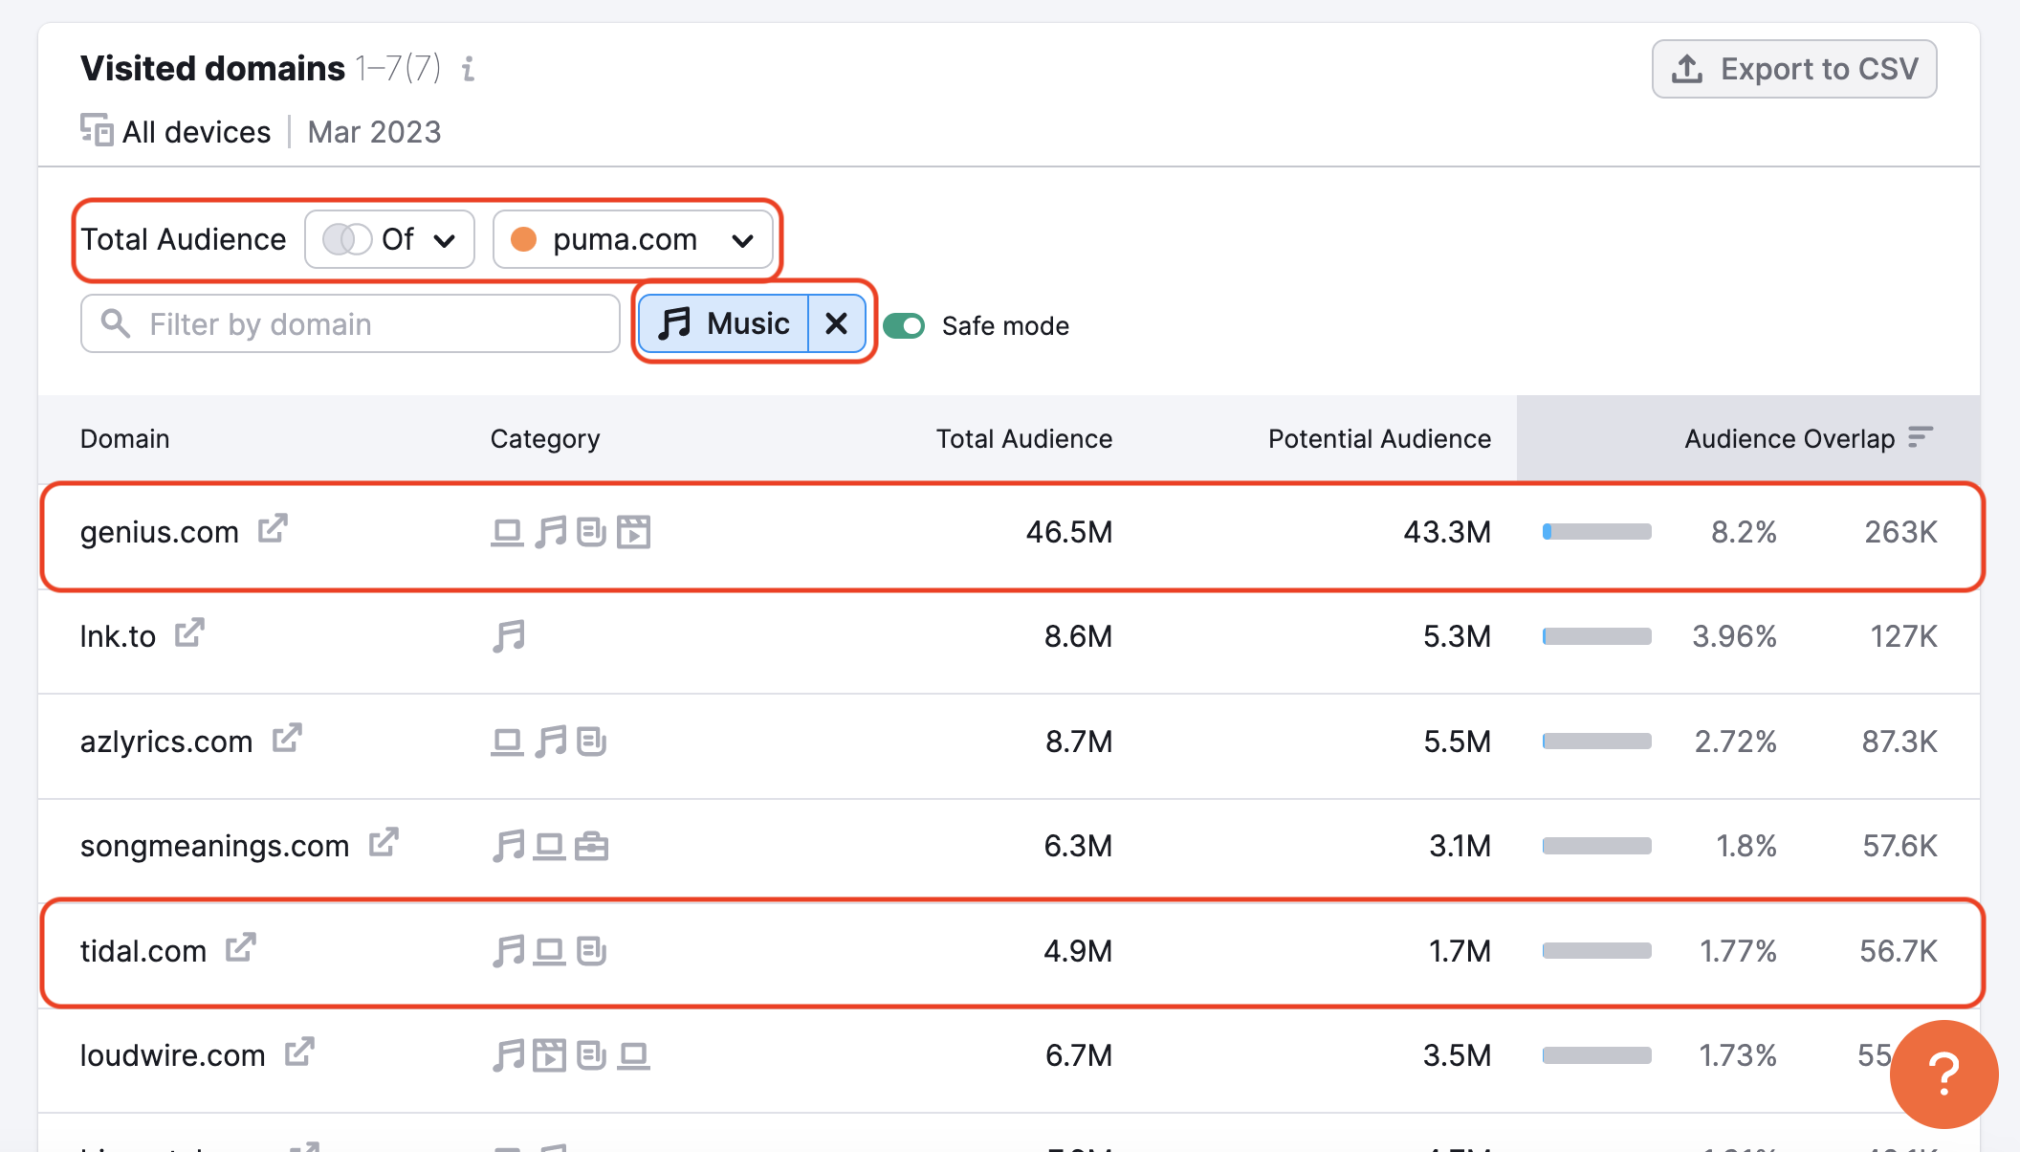Click tidal.com audience overlap bar
This screenshot has width=2020, height=1152.
(x=1597, y=951)
